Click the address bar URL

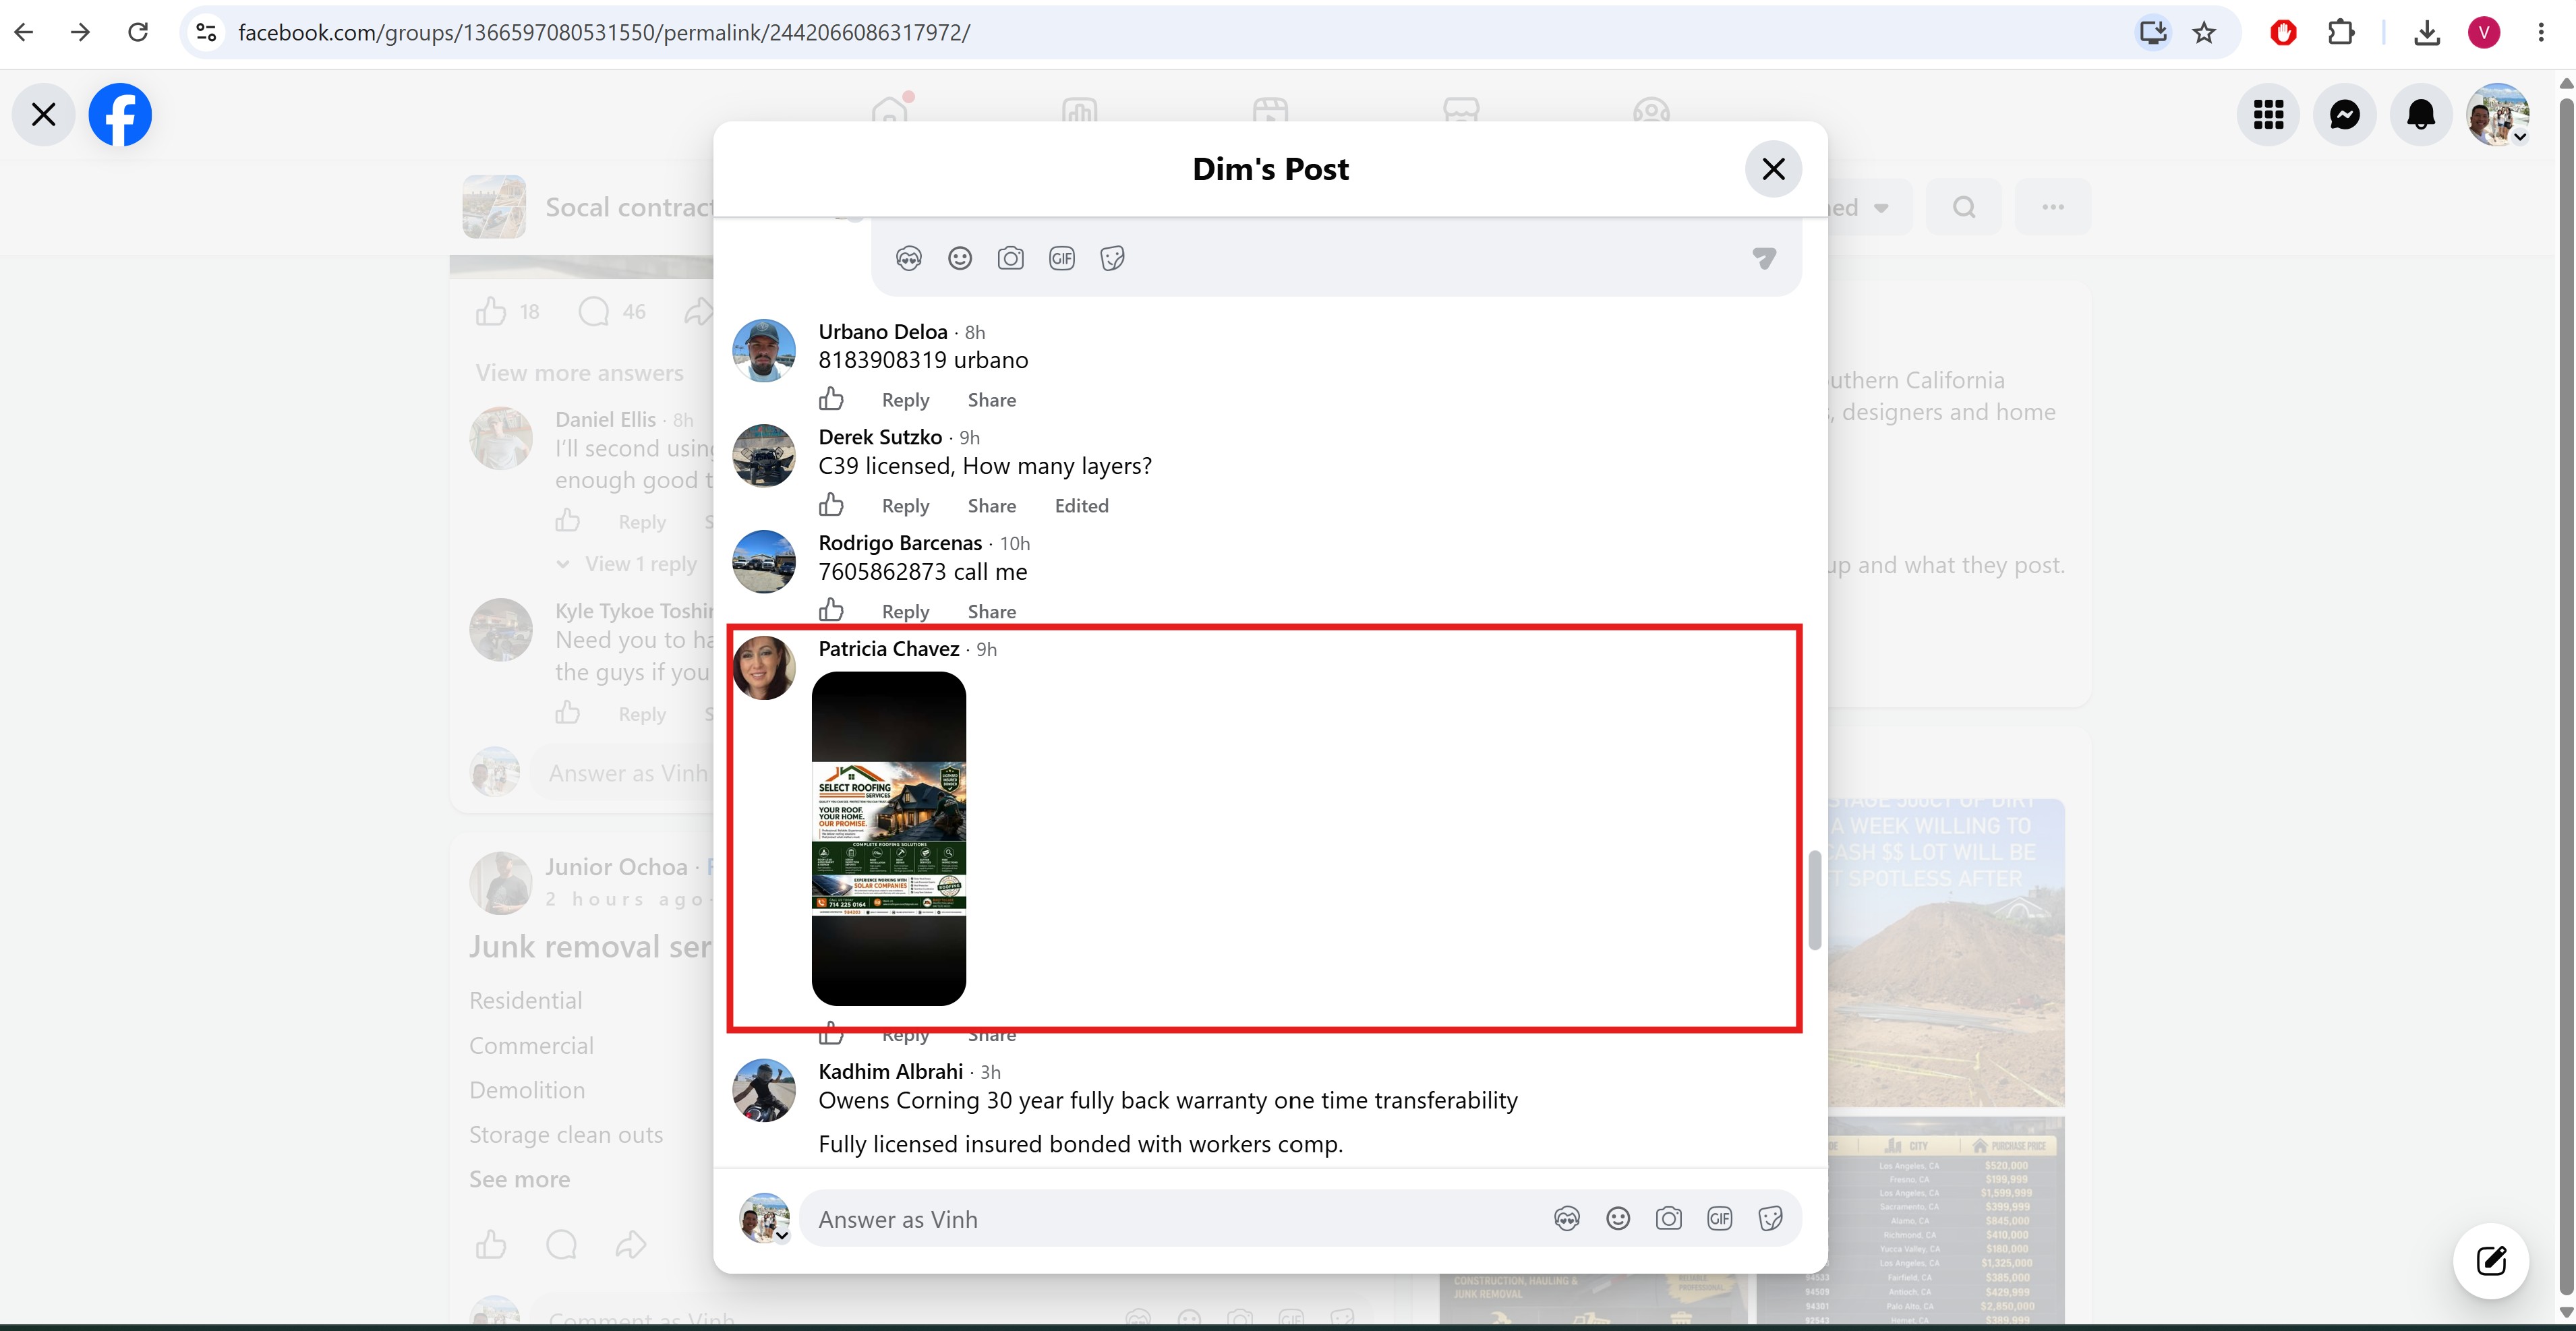tap(604, 33)
